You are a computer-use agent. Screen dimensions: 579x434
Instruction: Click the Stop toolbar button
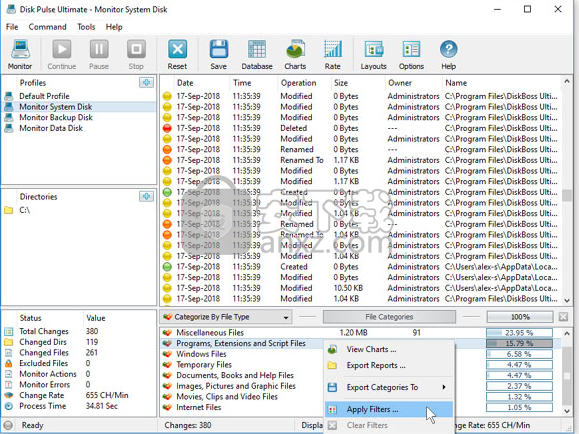[136, 55]
